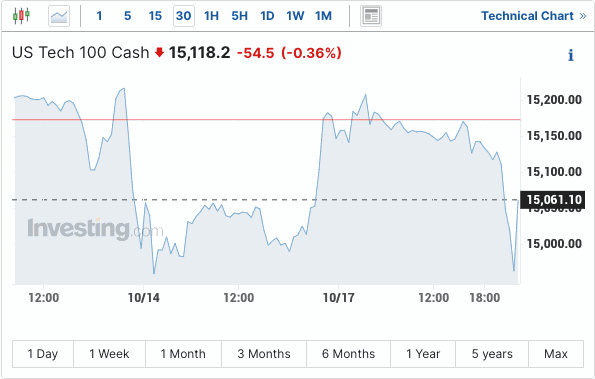Switch to candlestick chart type icon
Screen dimensions: 595x379
pos(21,16)
